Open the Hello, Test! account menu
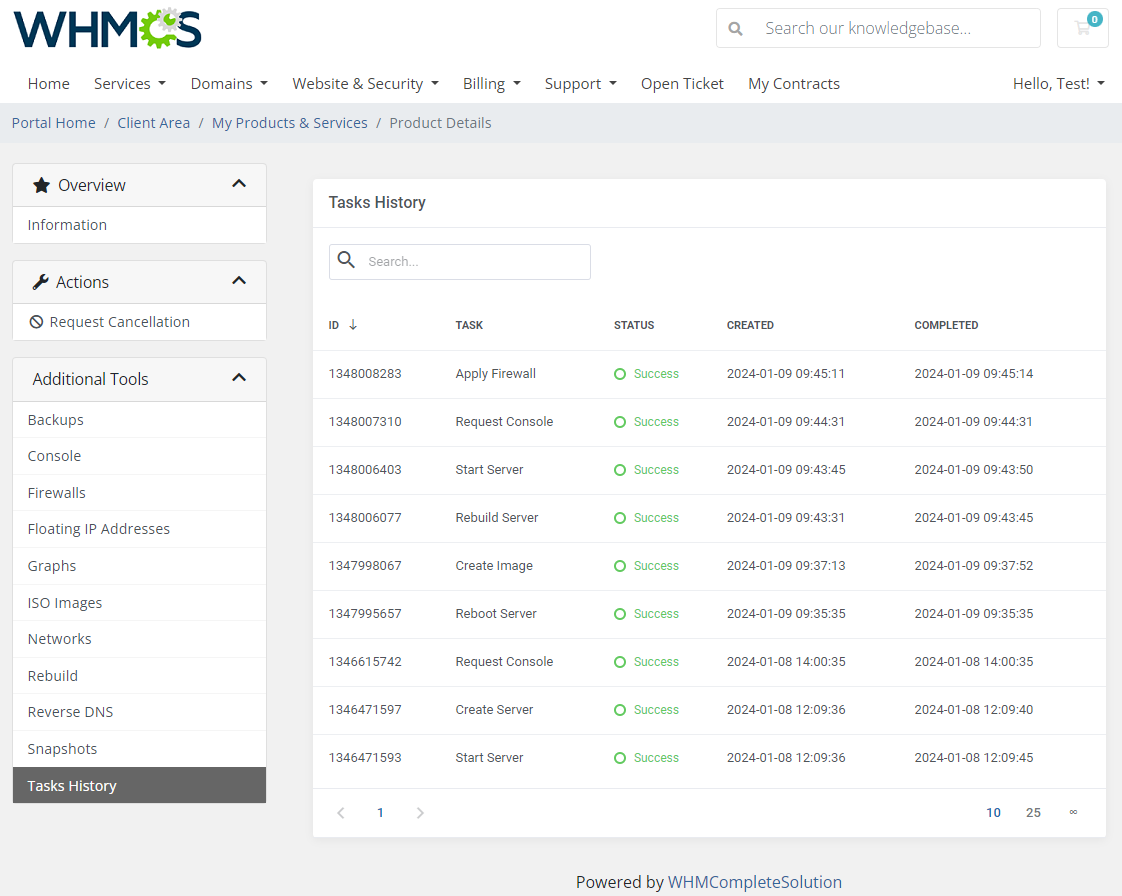The image size is (1122, 896). point(1058,84)
